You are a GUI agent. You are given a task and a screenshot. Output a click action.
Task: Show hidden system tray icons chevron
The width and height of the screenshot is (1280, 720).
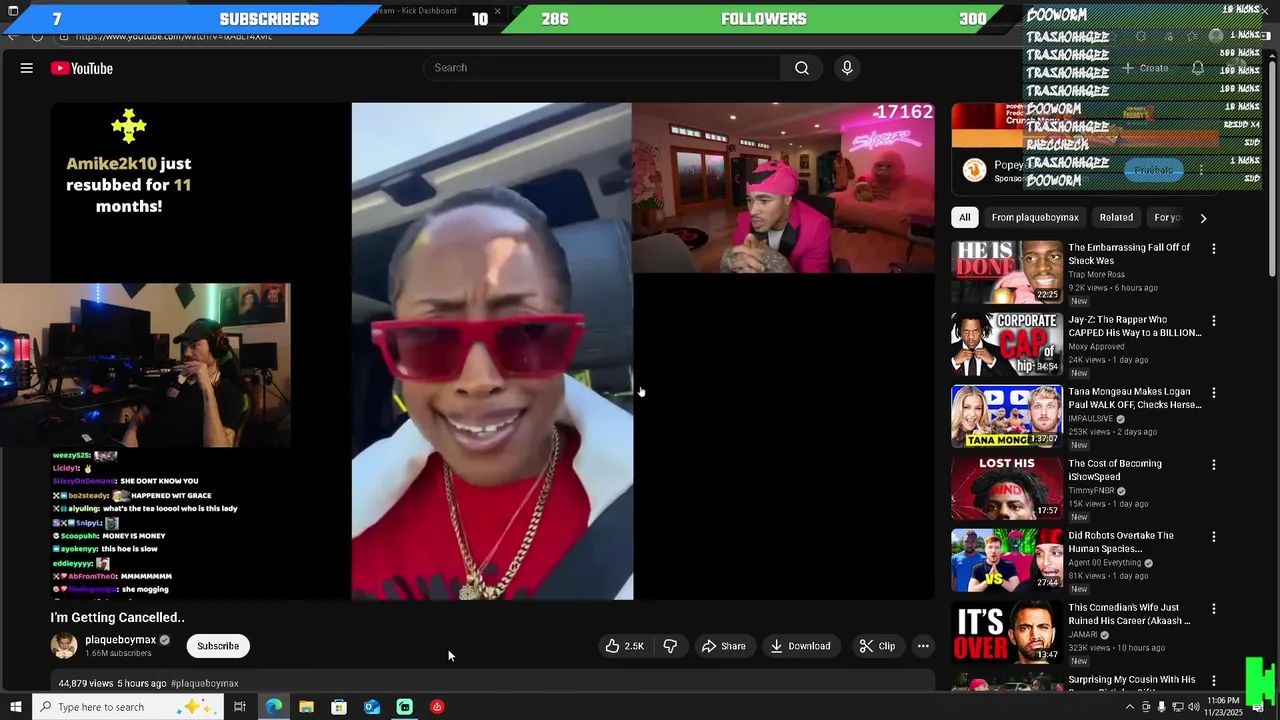(1130, 707)
